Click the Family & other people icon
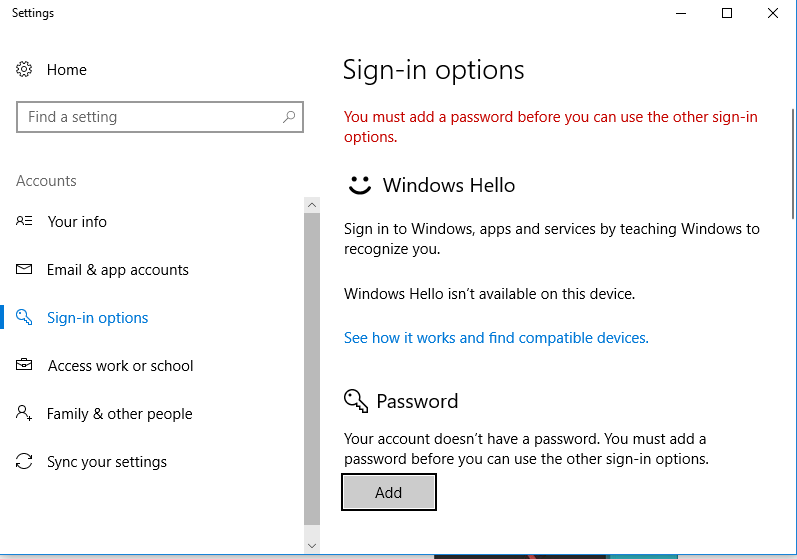 coord(24,414)
